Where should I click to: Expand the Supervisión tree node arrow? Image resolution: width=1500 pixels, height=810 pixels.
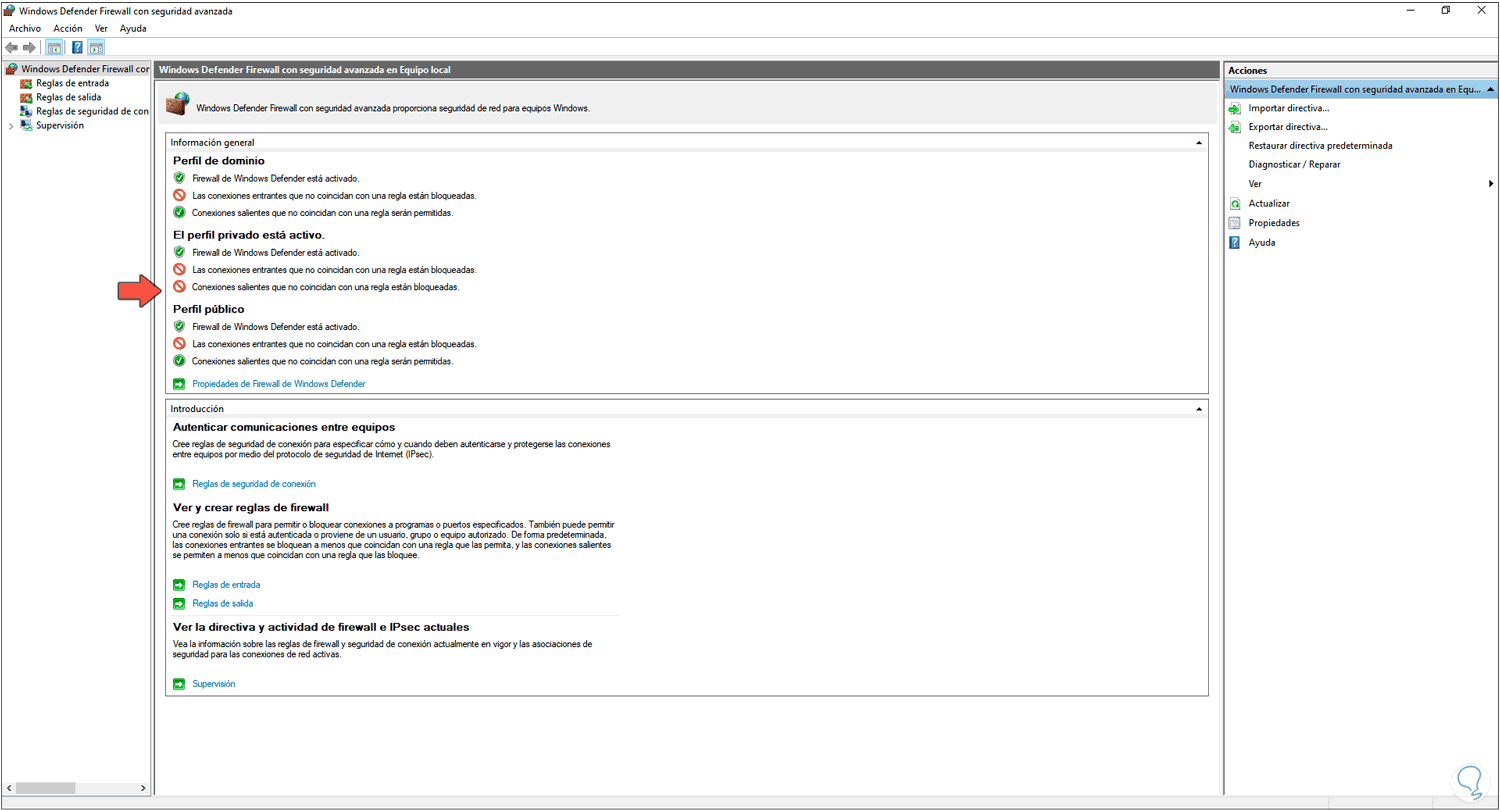[10, 126]
